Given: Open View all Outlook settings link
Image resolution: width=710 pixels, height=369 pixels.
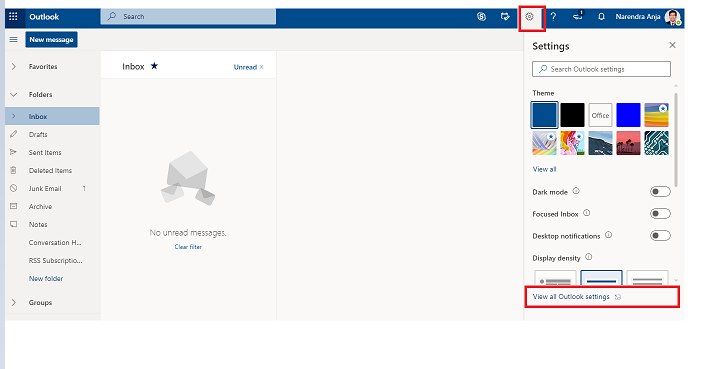Looking at the screenshot, I should pos(571,297).
